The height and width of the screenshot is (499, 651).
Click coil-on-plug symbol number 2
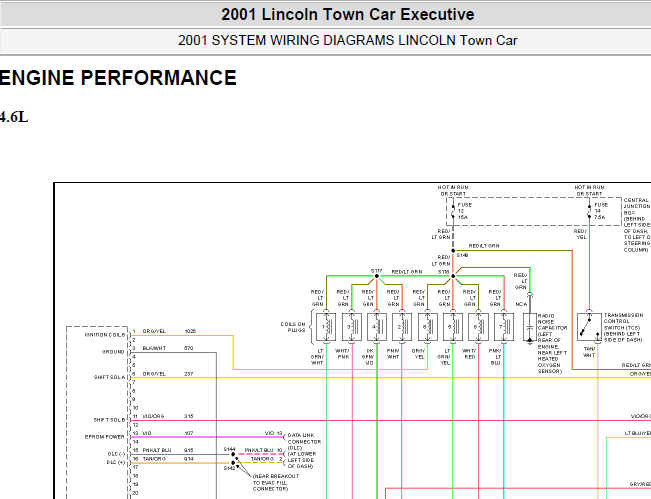(402, 327)
